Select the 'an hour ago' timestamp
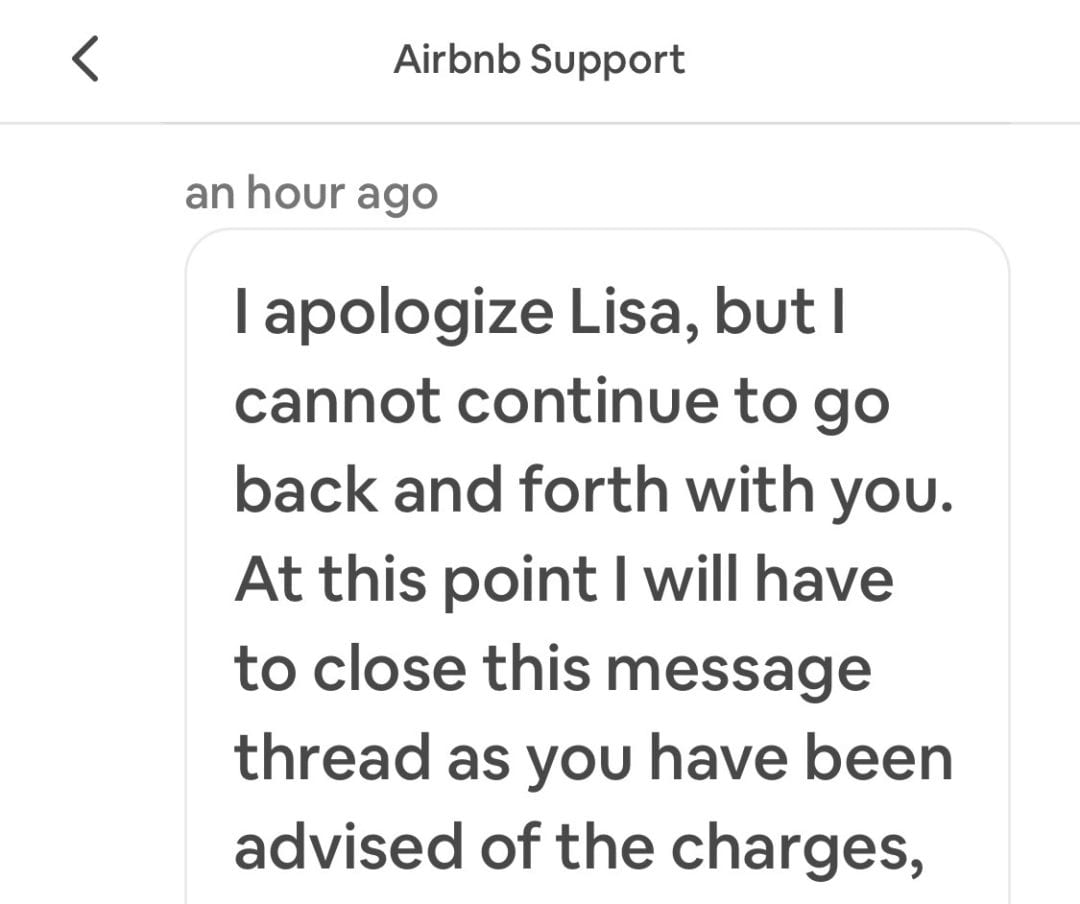 point(311,194)
